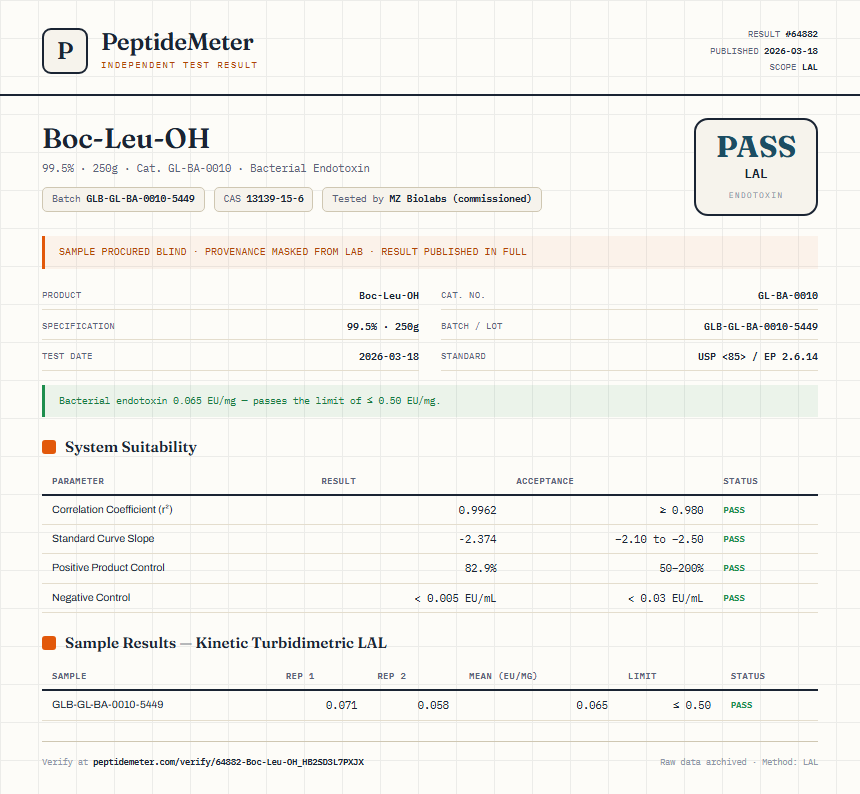The height and width of the screenshot is (794, 860).
Task: Click PASS status for Standard Curve Slope
Action: [734, 539]
